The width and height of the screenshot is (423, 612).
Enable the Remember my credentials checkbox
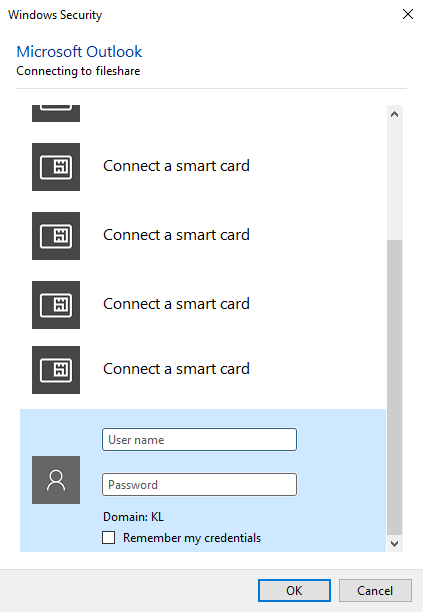click(x=108, y=537)
